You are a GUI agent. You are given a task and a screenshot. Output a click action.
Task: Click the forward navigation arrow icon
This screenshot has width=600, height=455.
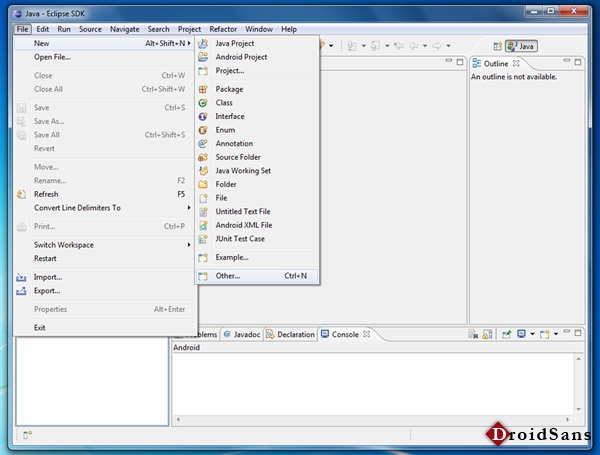coord(437,46)
